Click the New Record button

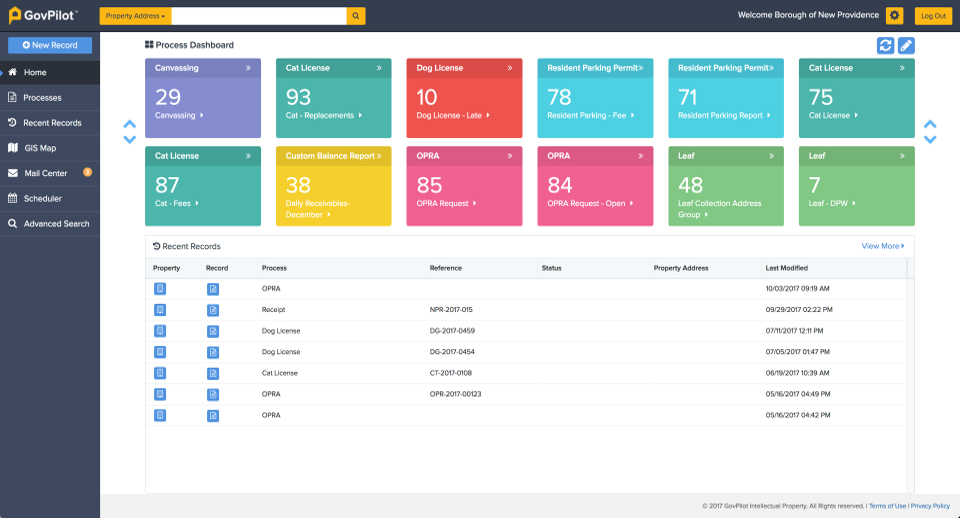pyautogui.click(x=50, y=45)
